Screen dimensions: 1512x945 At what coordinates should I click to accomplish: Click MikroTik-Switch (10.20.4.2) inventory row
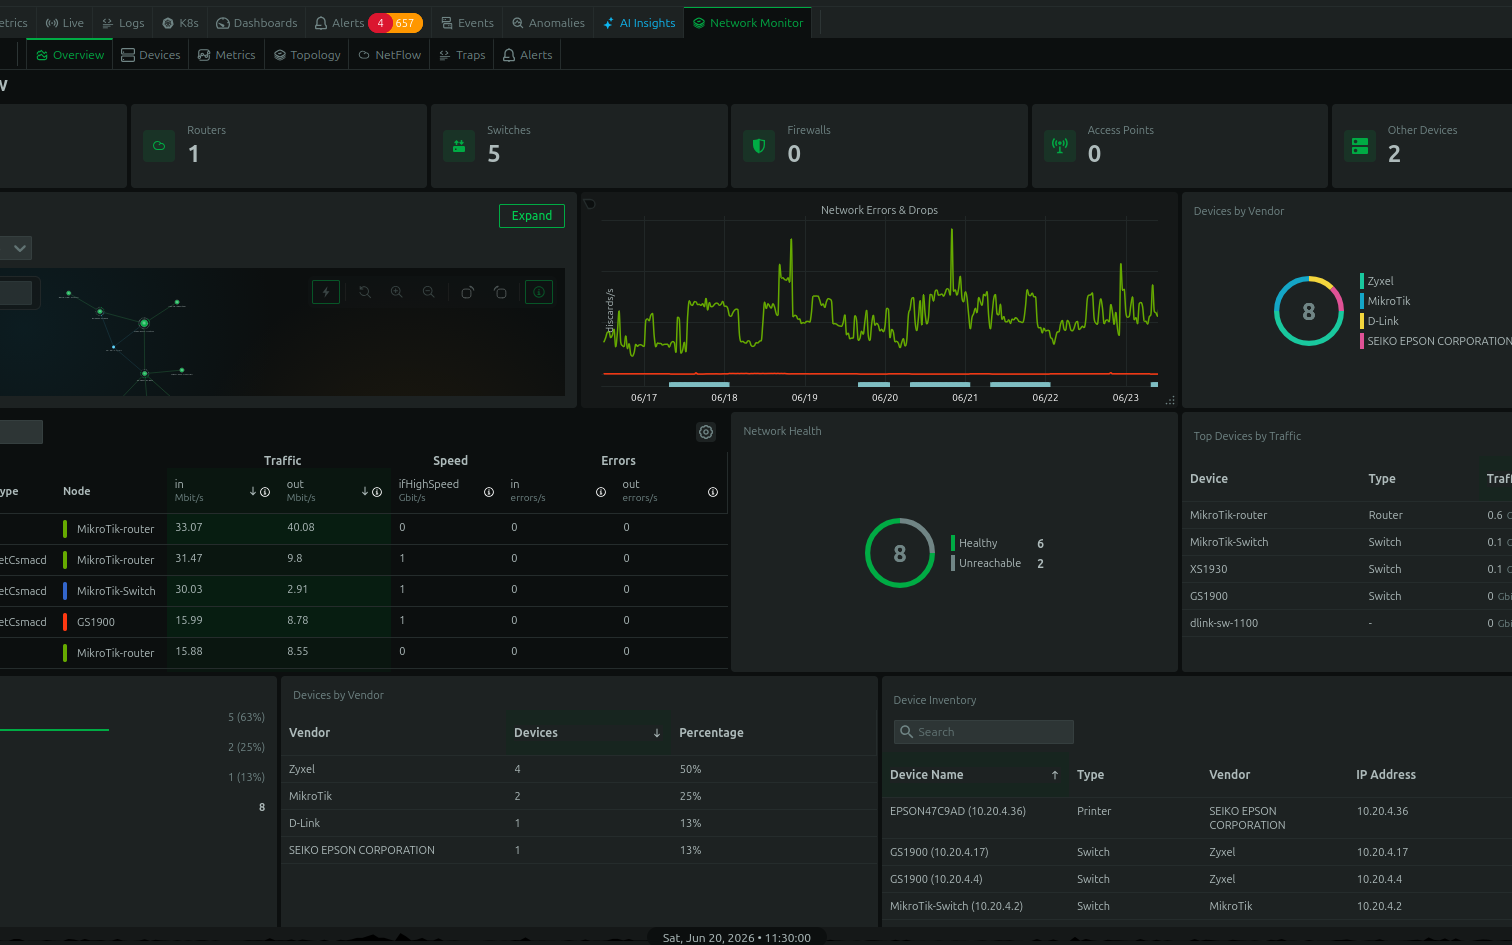pyautogui.click(x=1197, y=906)
